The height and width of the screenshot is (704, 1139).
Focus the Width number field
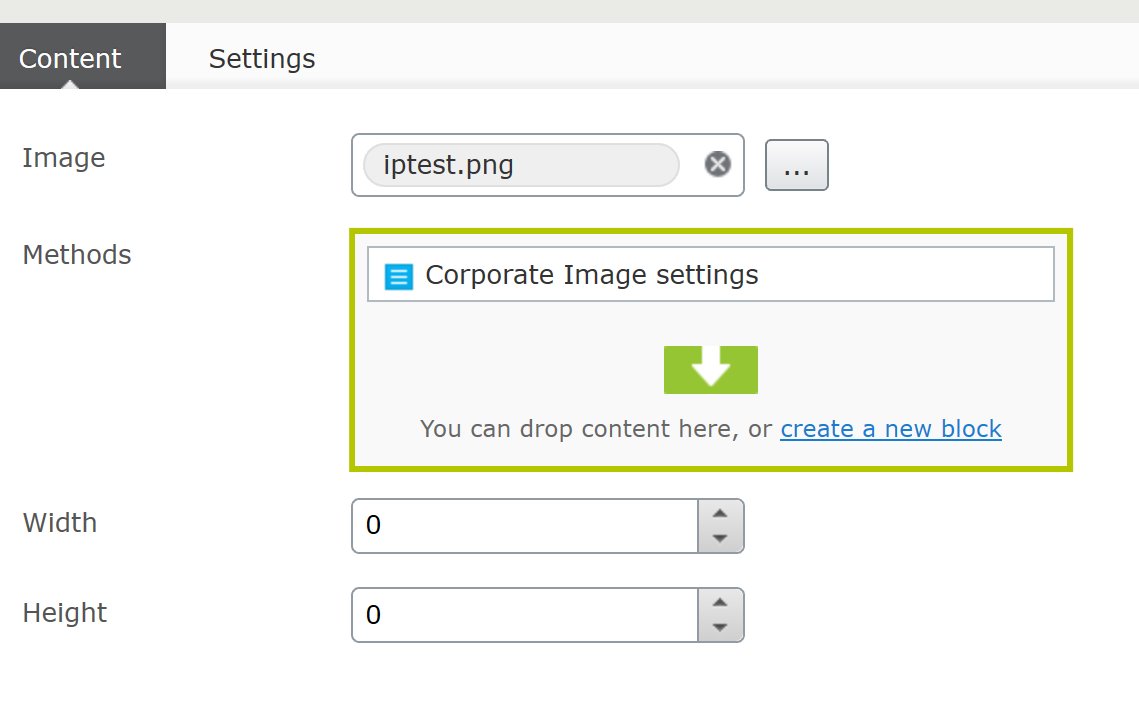coord(525,526)
